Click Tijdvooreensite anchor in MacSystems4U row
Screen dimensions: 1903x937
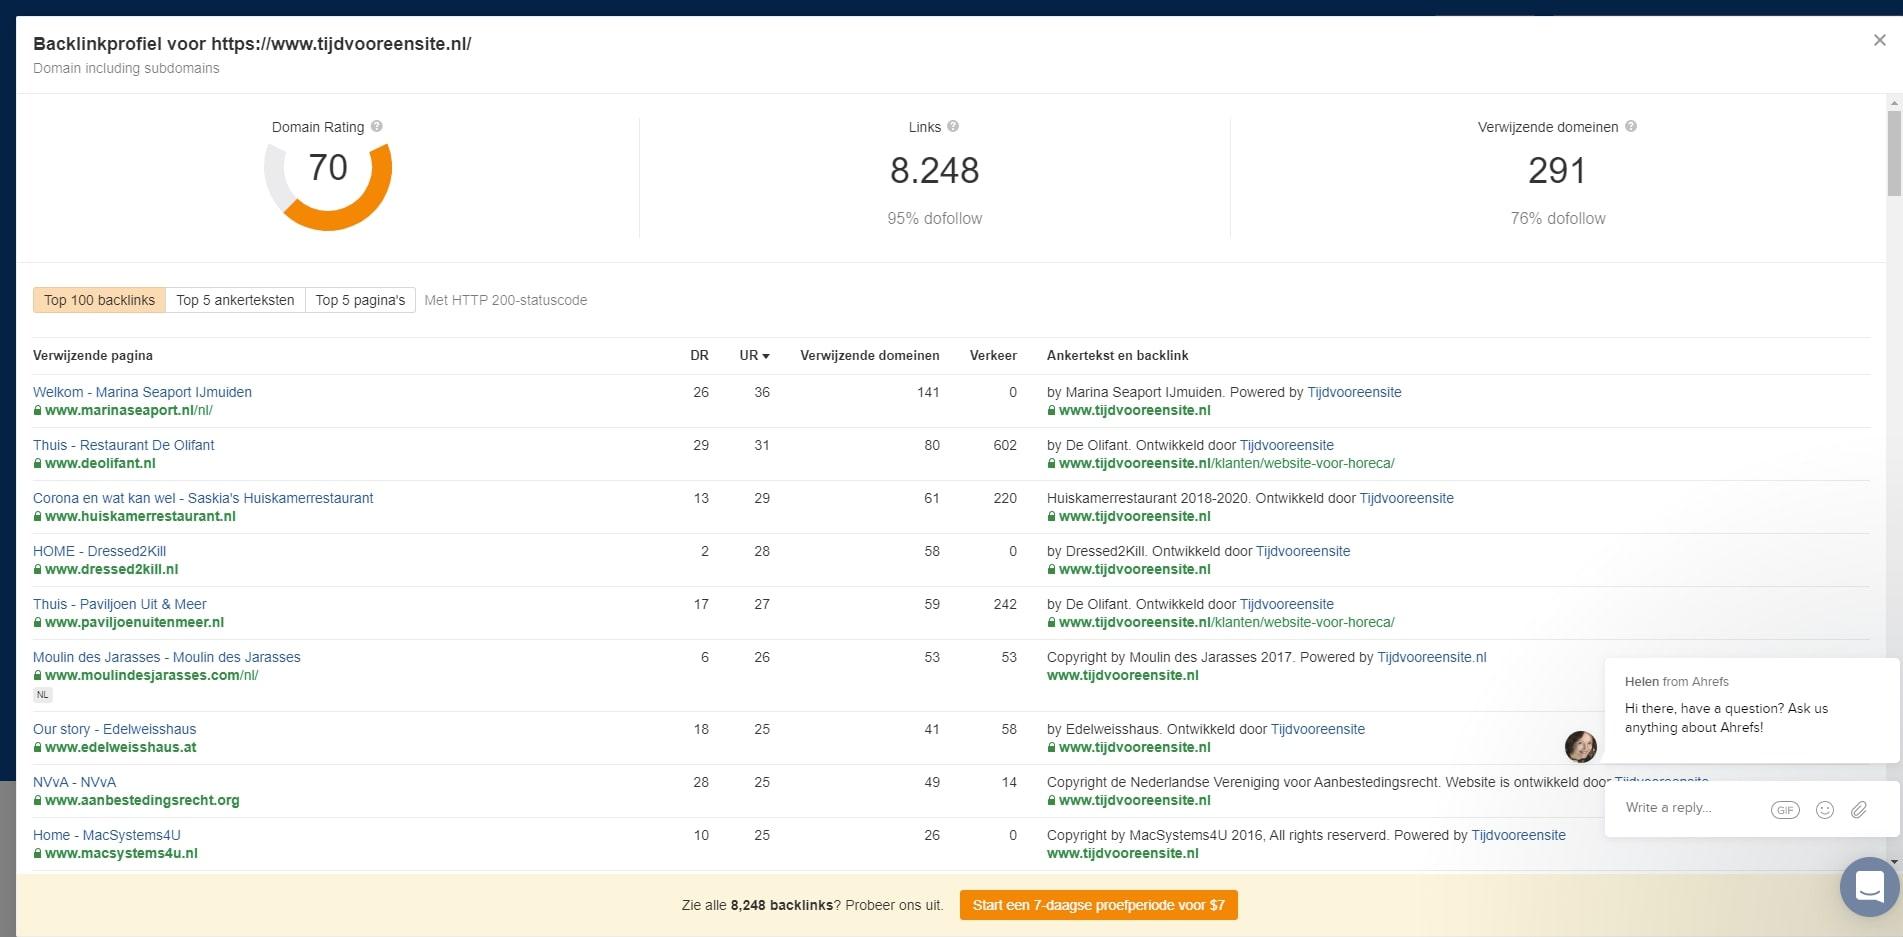(1518, 835)
